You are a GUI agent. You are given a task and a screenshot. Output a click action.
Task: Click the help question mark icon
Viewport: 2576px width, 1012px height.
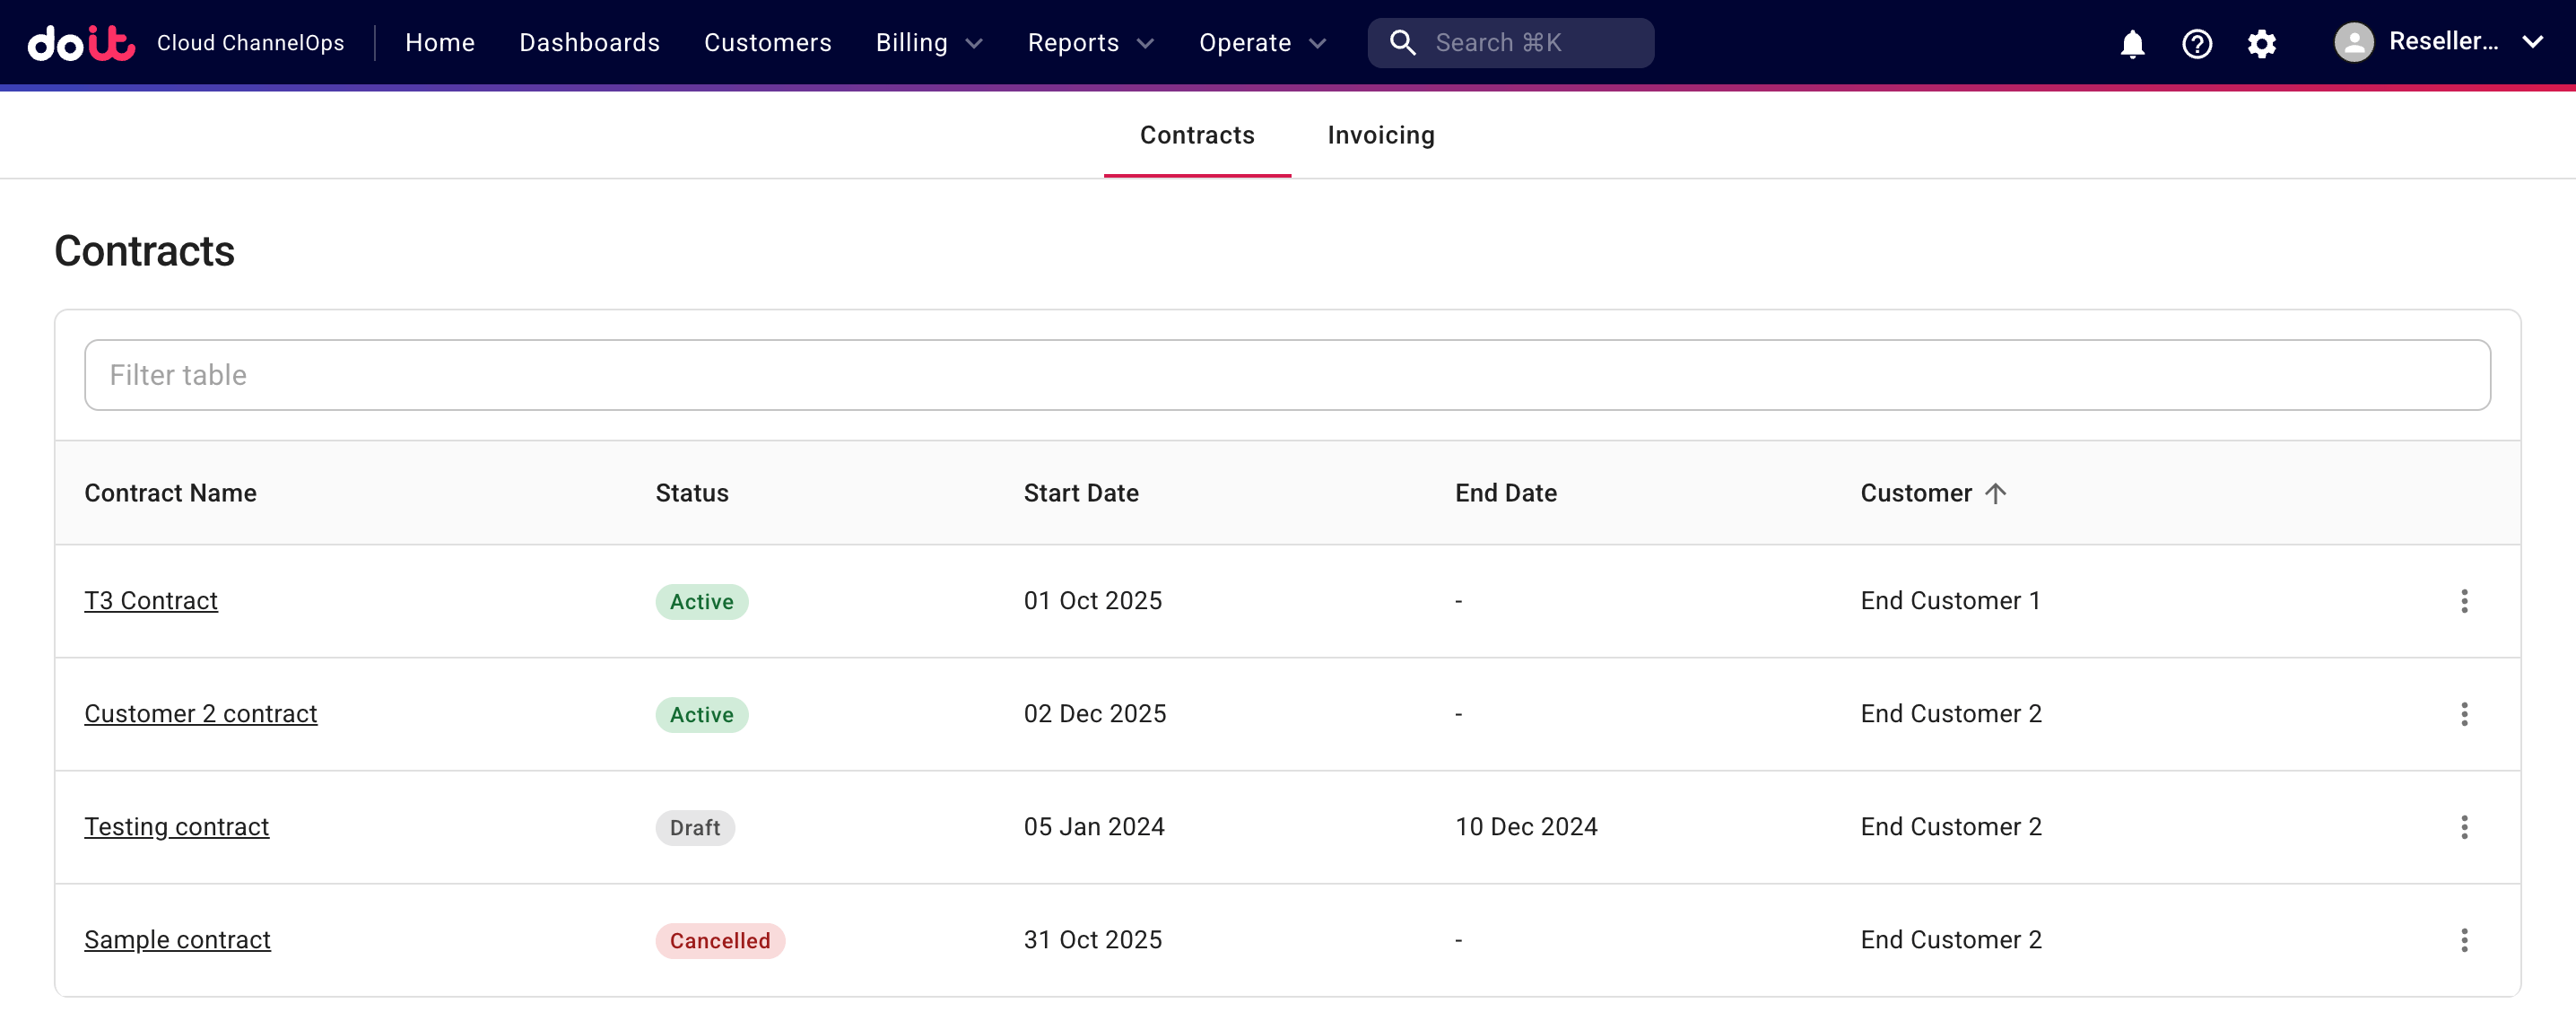click(2196, 43)
